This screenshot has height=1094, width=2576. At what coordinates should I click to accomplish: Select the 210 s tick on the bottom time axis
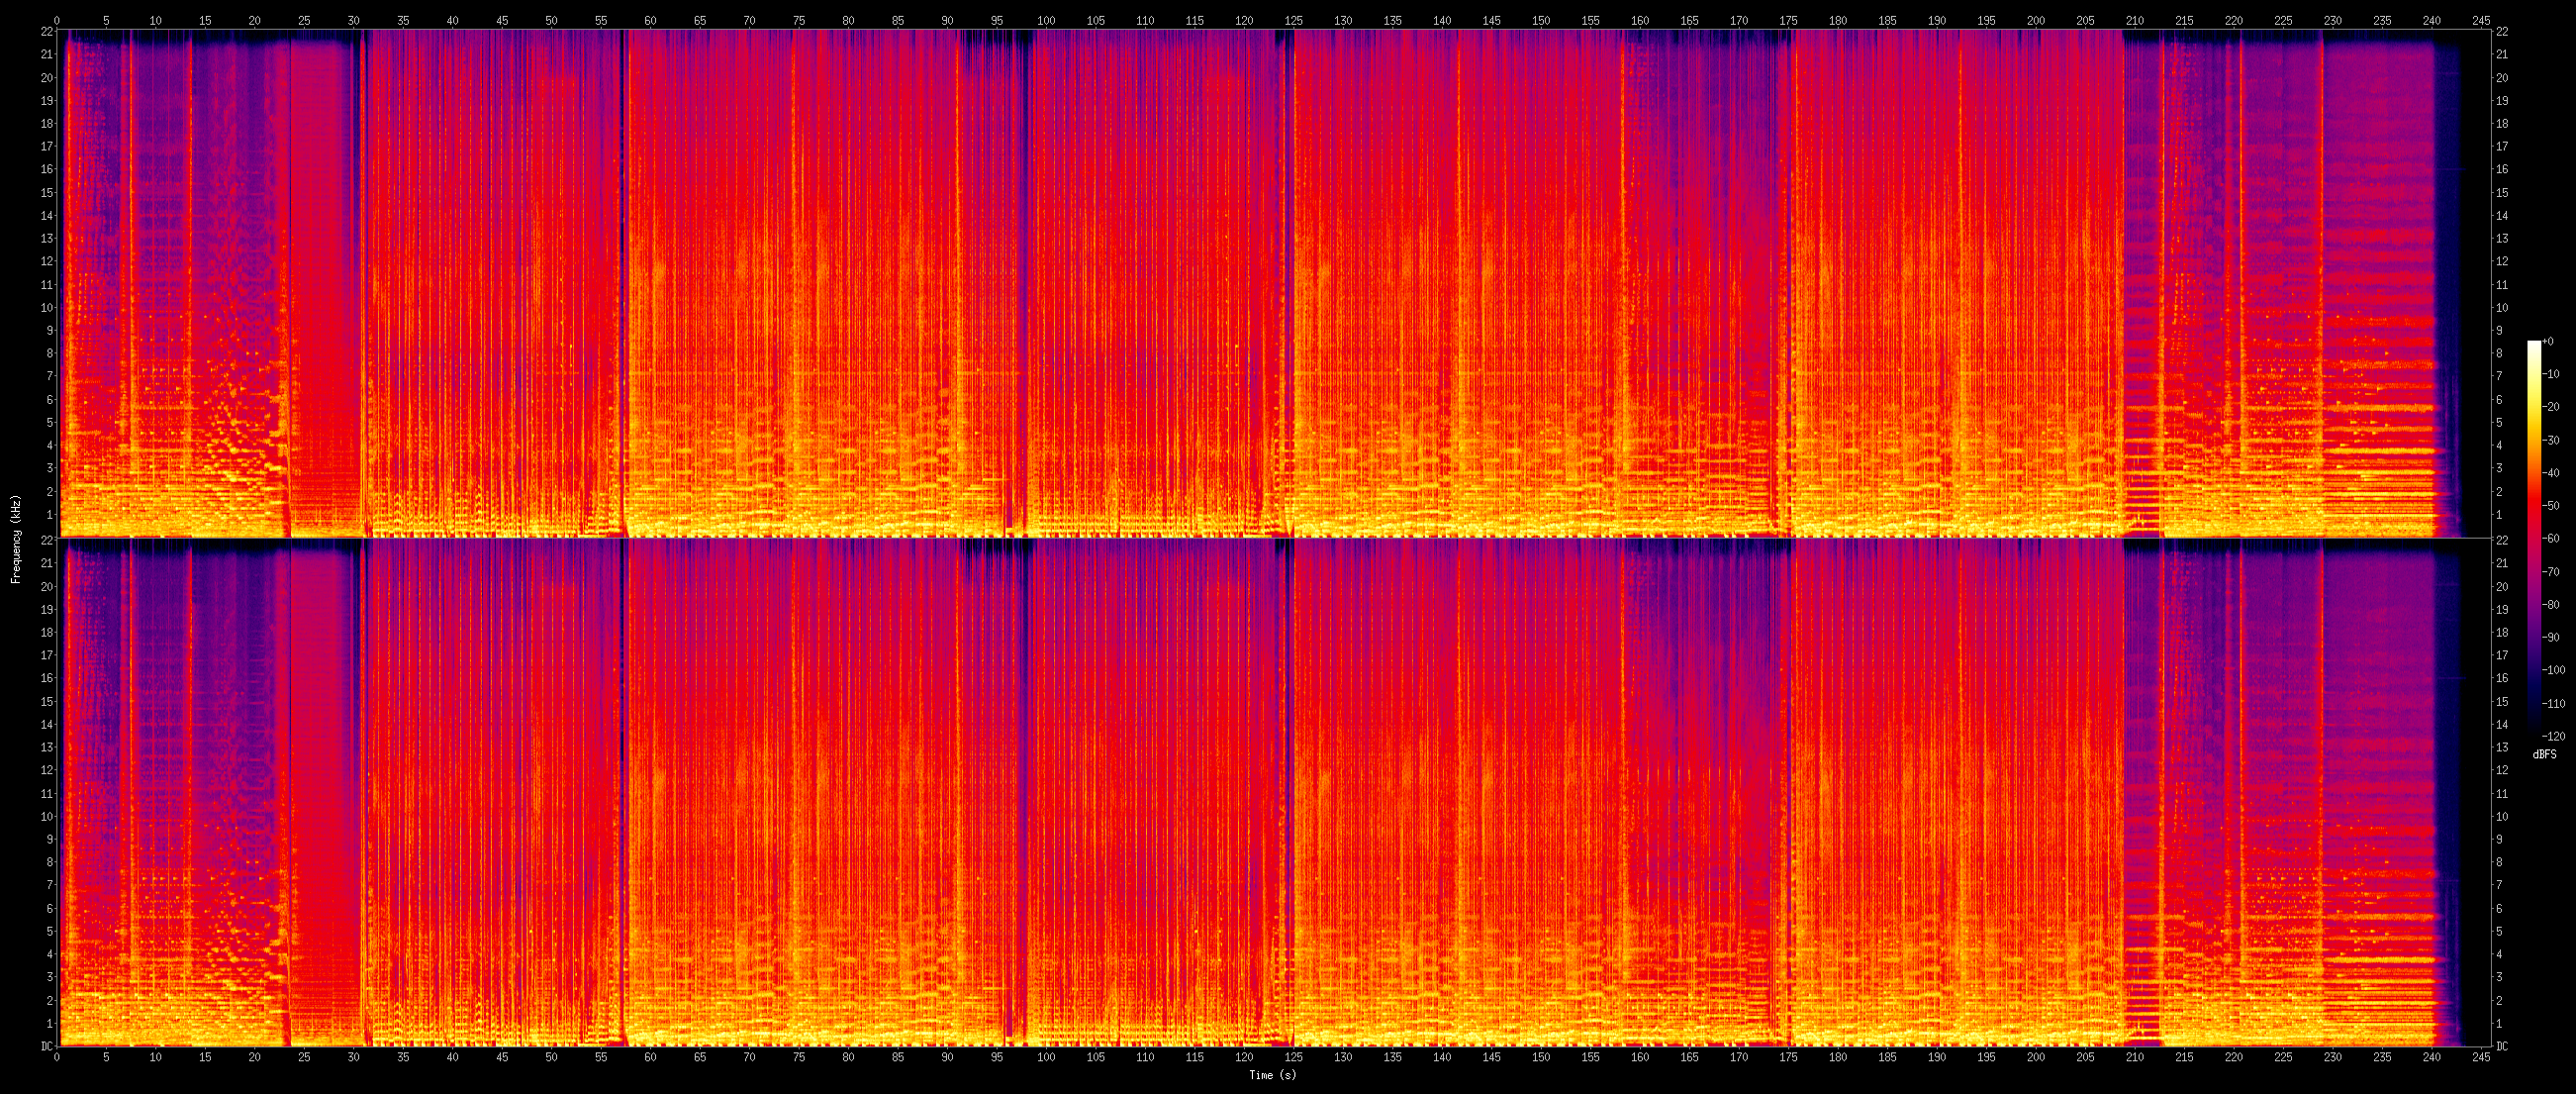[x=2134, y=1059]
